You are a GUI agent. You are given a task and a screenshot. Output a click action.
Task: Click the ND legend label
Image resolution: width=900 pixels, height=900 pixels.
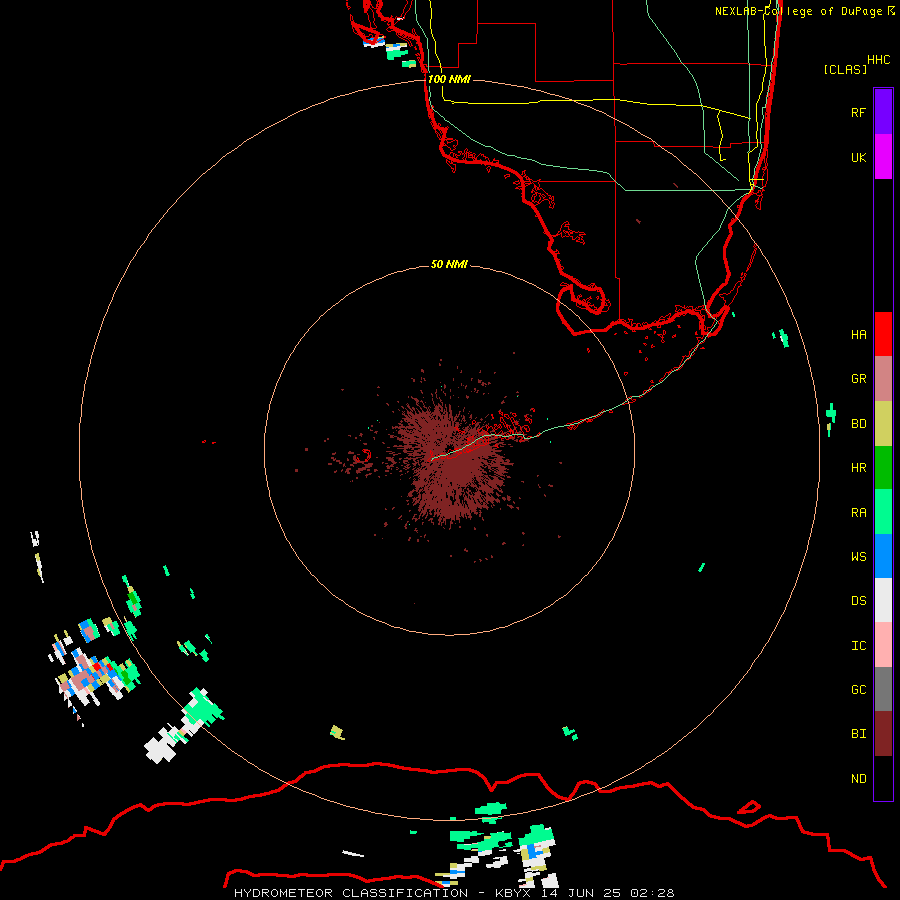coord(858,779)
